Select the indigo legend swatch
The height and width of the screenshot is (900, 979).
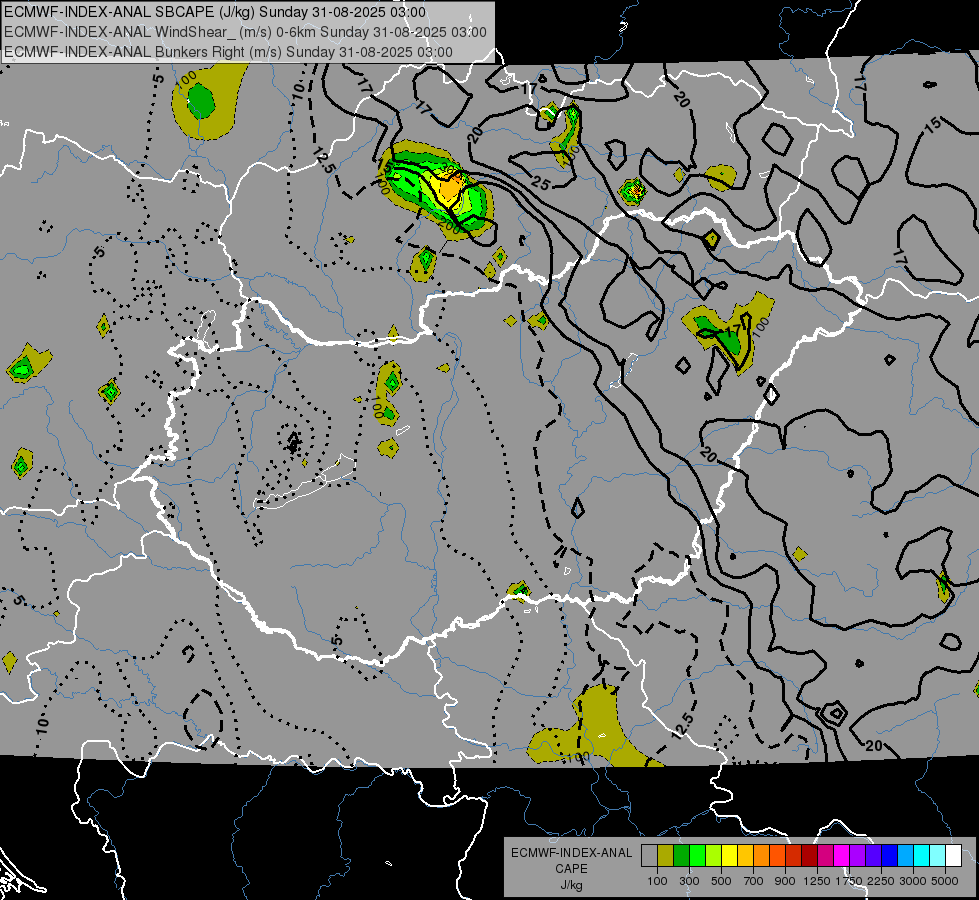(873, 855)
